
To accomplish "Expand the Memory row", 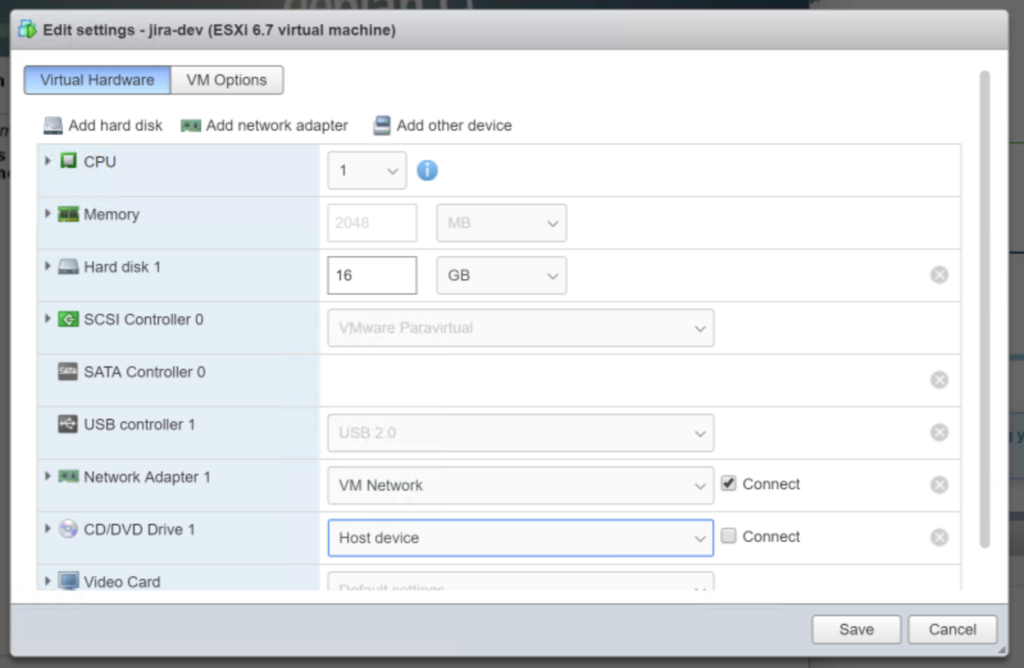I will pyautogui.click(x=48, y=214).
